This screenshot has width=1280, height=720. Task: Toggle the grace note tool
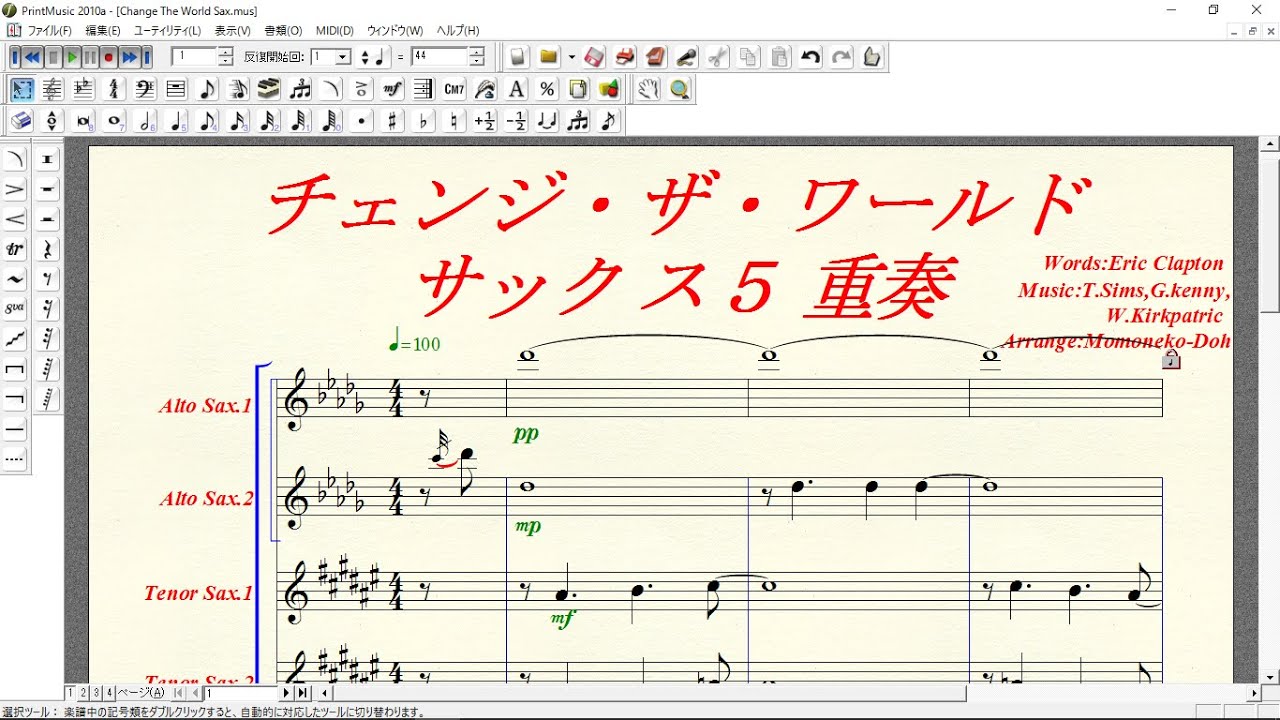coord(609,121)
